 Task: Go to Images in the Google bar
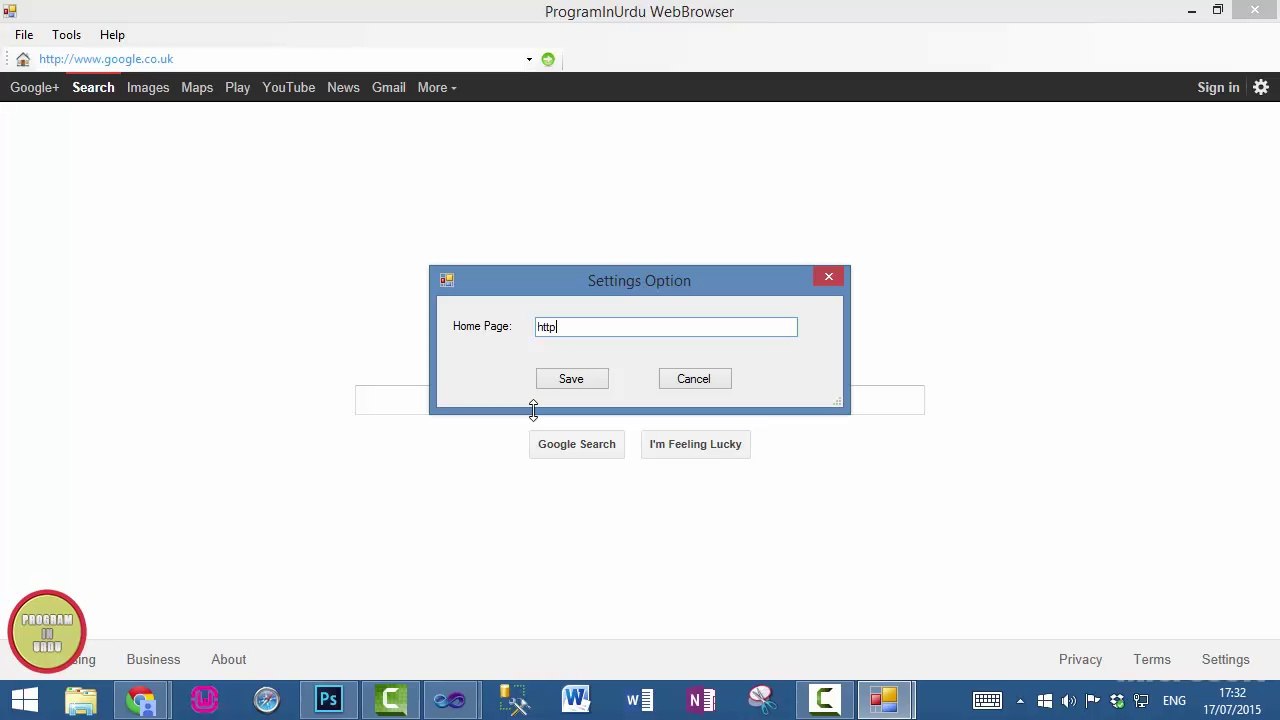tap(148, 87)
